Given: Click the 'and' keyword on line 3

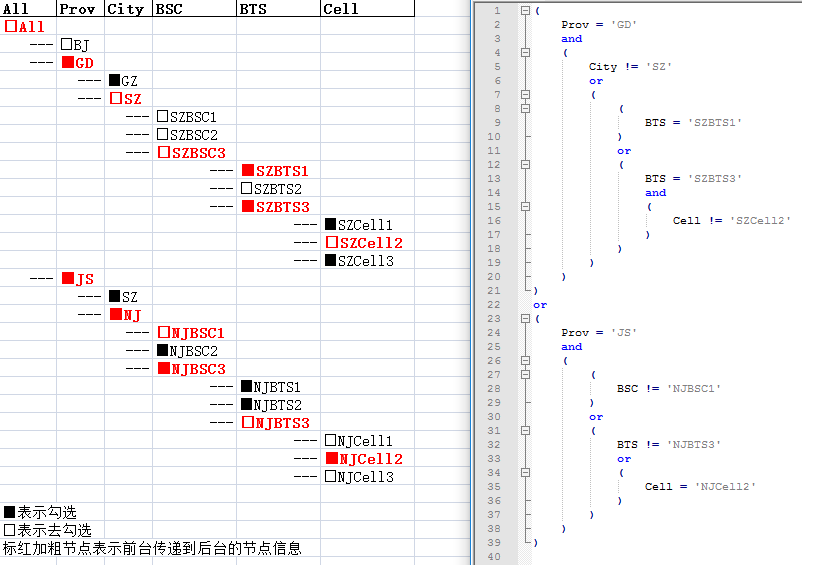Looking at the screenshot, I should [x=571, y=39].
